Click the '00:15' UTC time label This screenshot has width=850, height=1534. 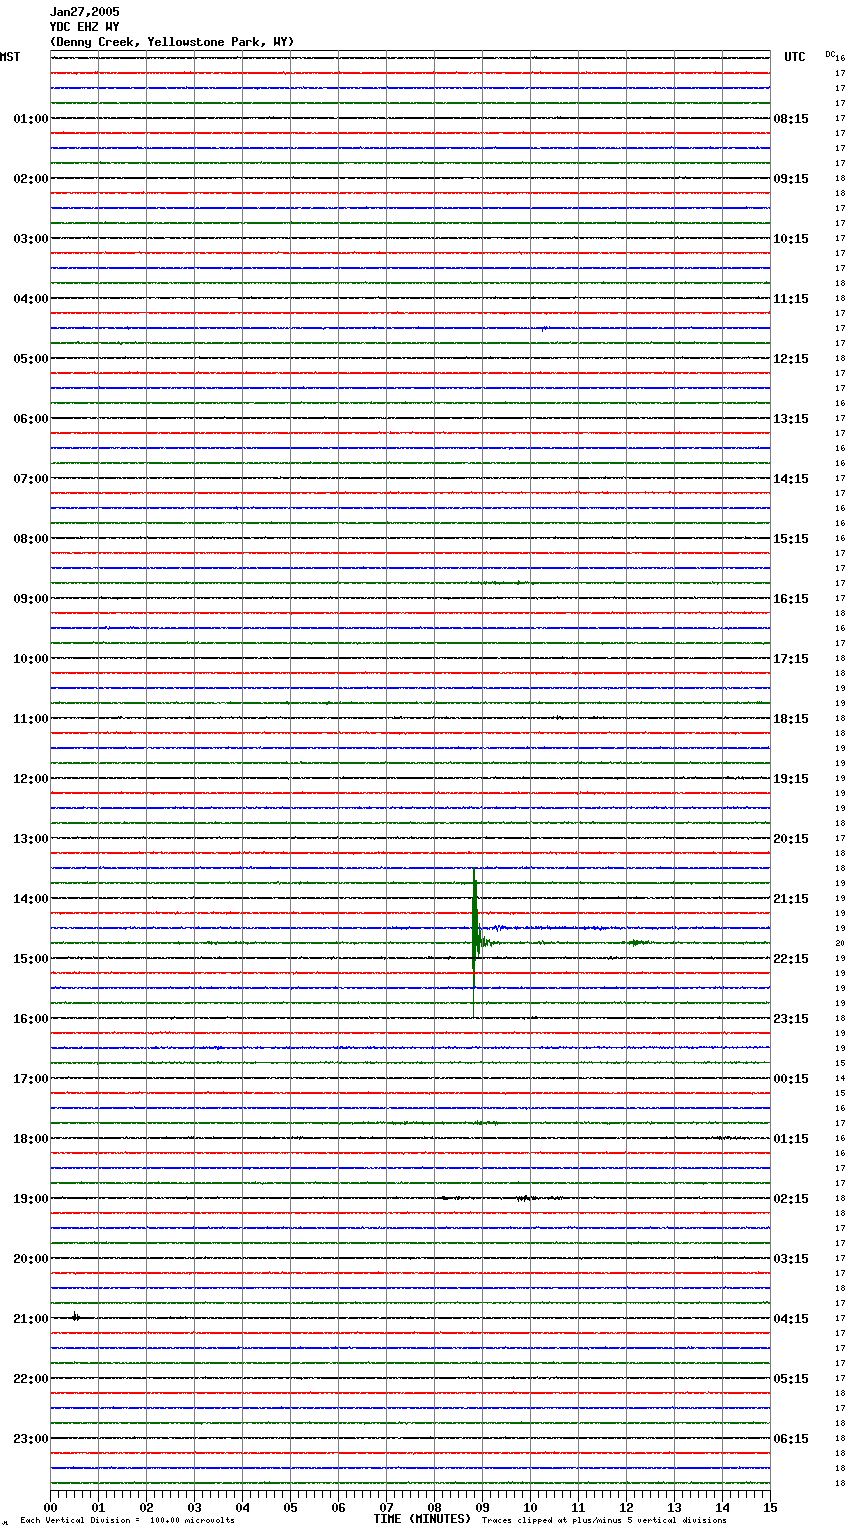pyautogui.click(x=791, y=1079)
